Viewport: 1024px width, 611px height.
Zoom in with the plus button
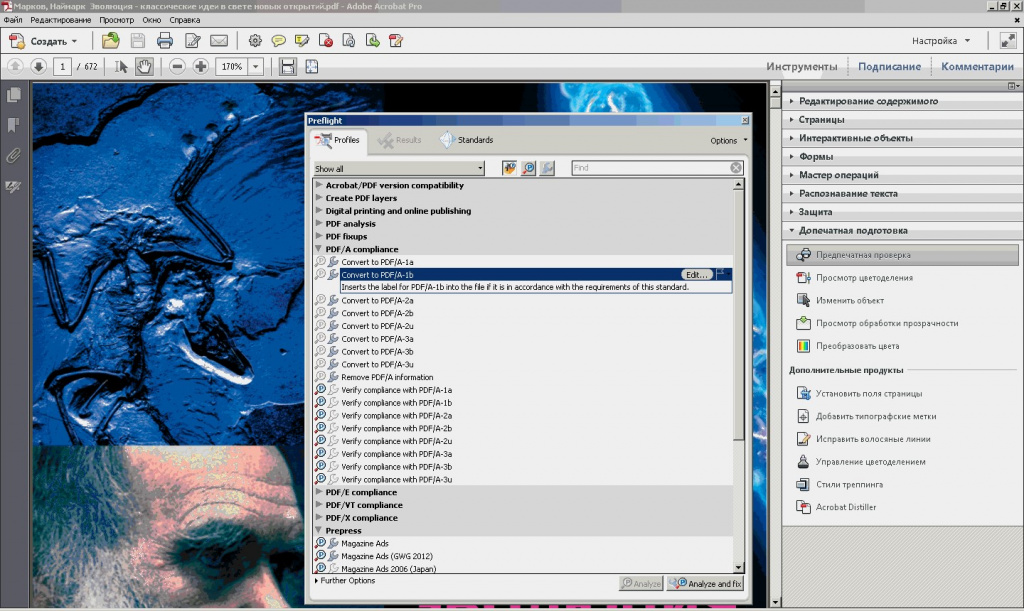coord(200,67)
